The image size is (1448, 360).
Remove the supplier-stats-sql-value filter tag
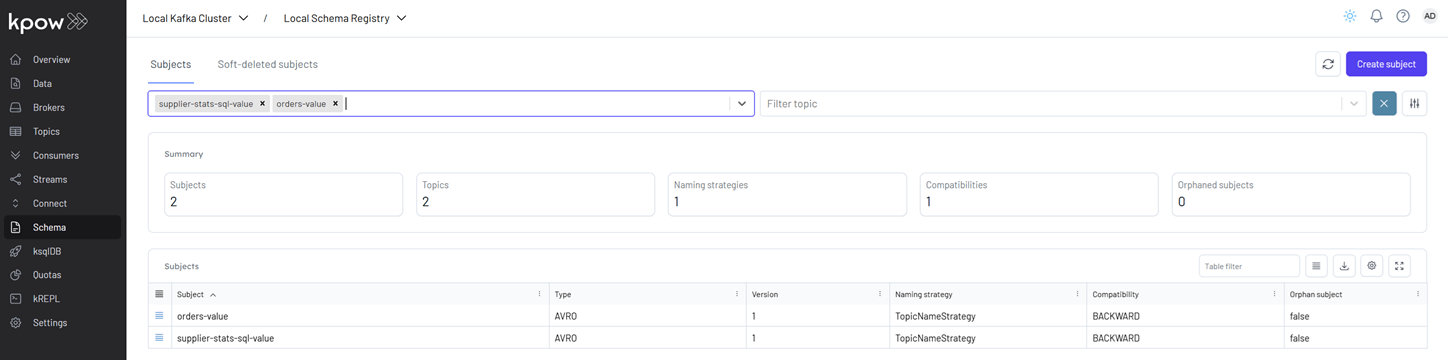click(262, 103)
